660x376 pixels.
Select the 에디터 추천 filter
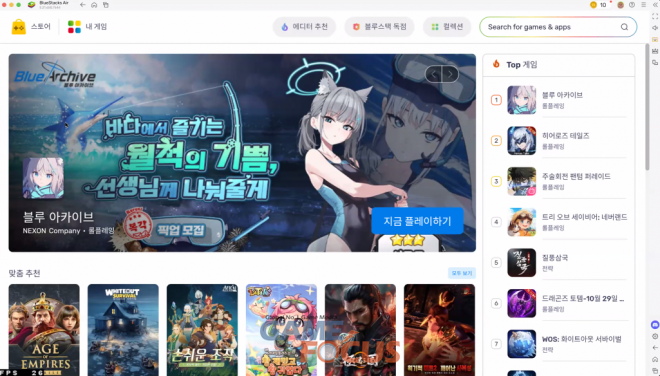[x=304, y=27]
